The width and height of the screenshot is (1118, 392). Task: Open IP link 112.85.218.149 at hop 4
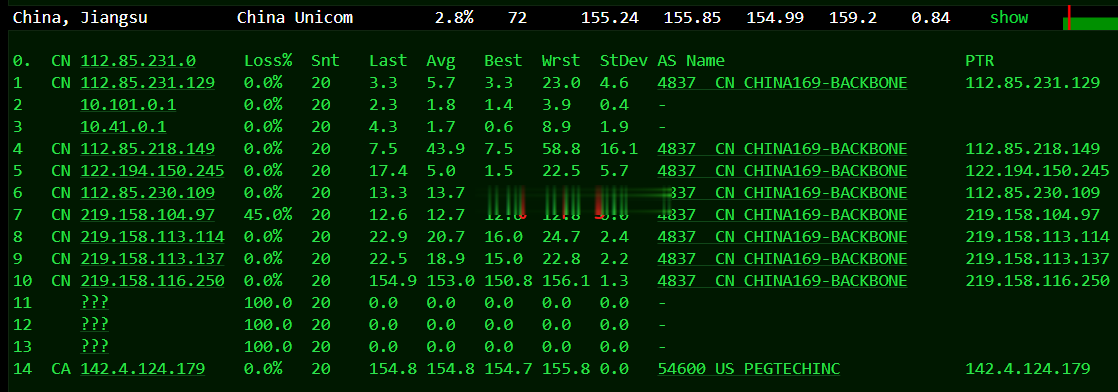[x=148, y=149]
